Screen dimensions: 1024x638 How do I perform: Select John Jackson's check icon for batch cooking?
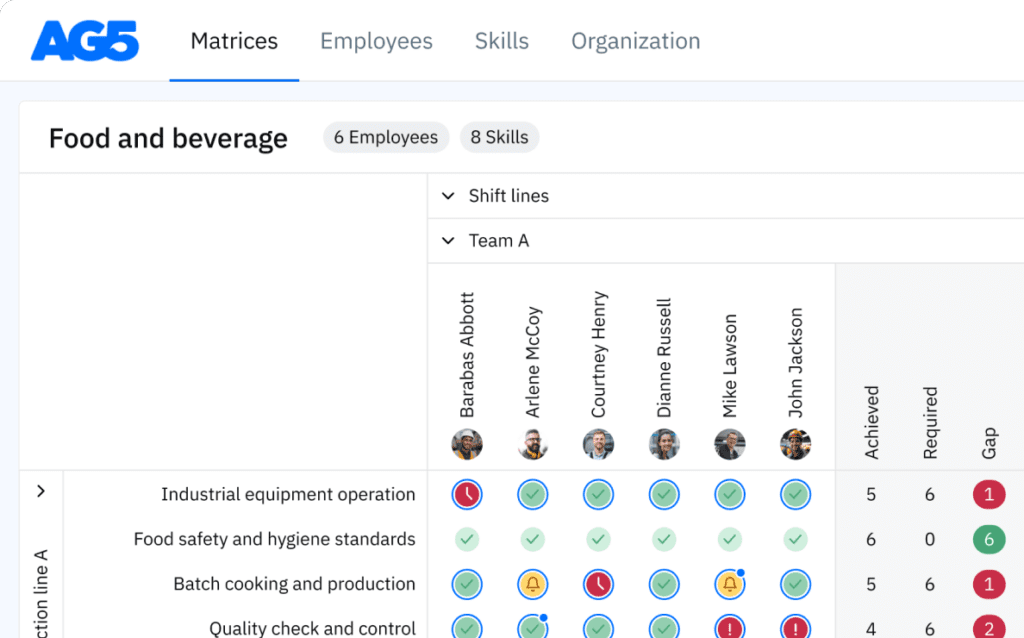pyautogui.click(x=796, y=584)
